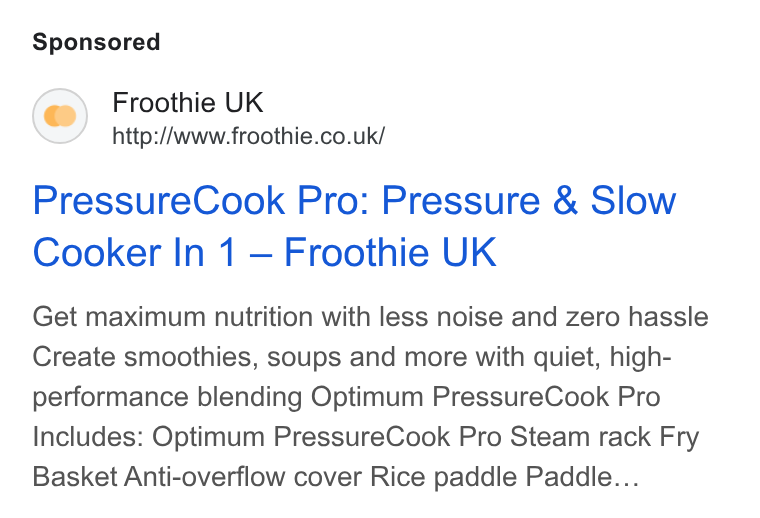Click 'quiet, high-' text in description
This screenshot has height=518, width=760.
602,357
